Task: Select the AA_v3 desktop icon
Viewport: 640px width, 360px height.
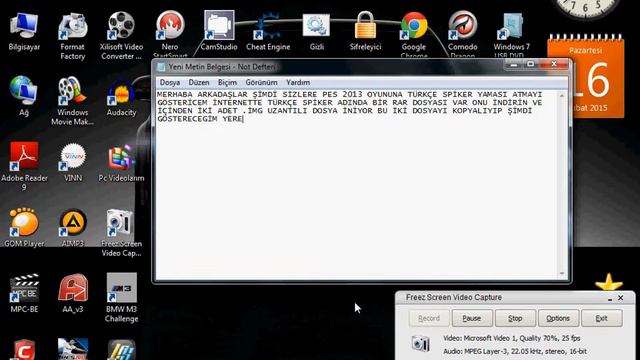Action: pyautogui.click(x=73, y=288)
